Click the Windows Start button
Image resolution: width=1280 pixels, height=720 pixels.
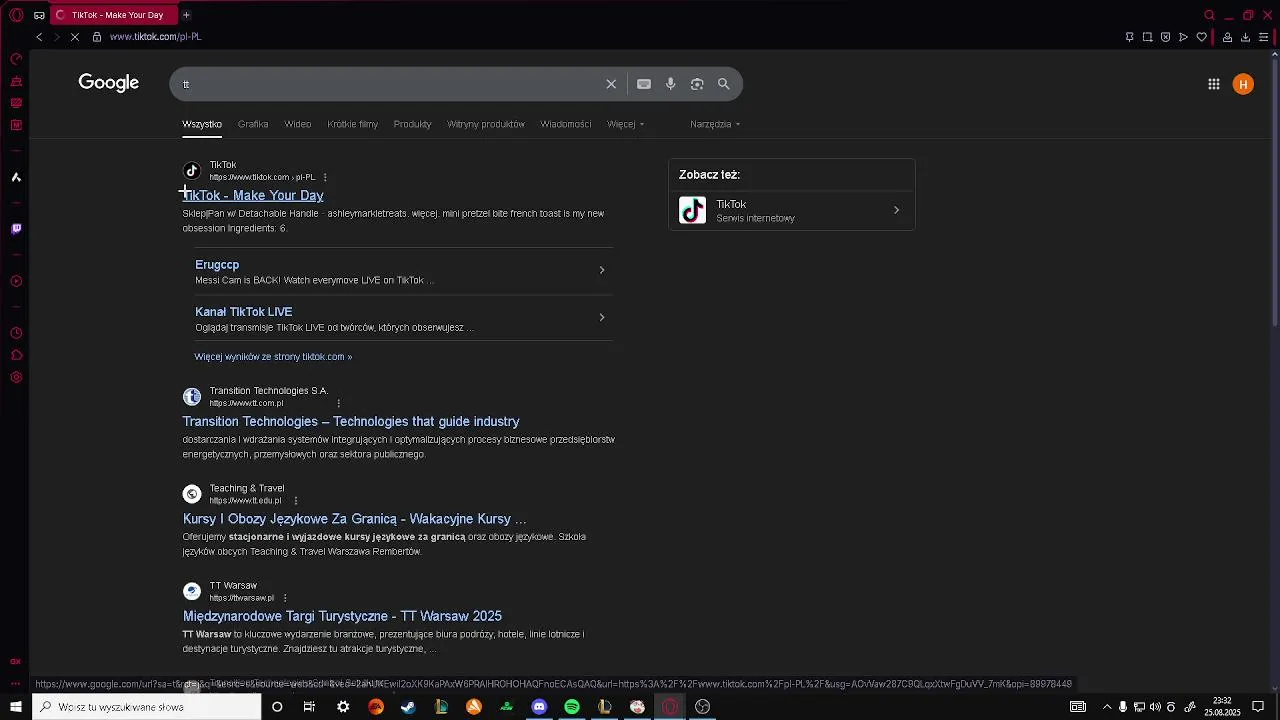[16, 707]
